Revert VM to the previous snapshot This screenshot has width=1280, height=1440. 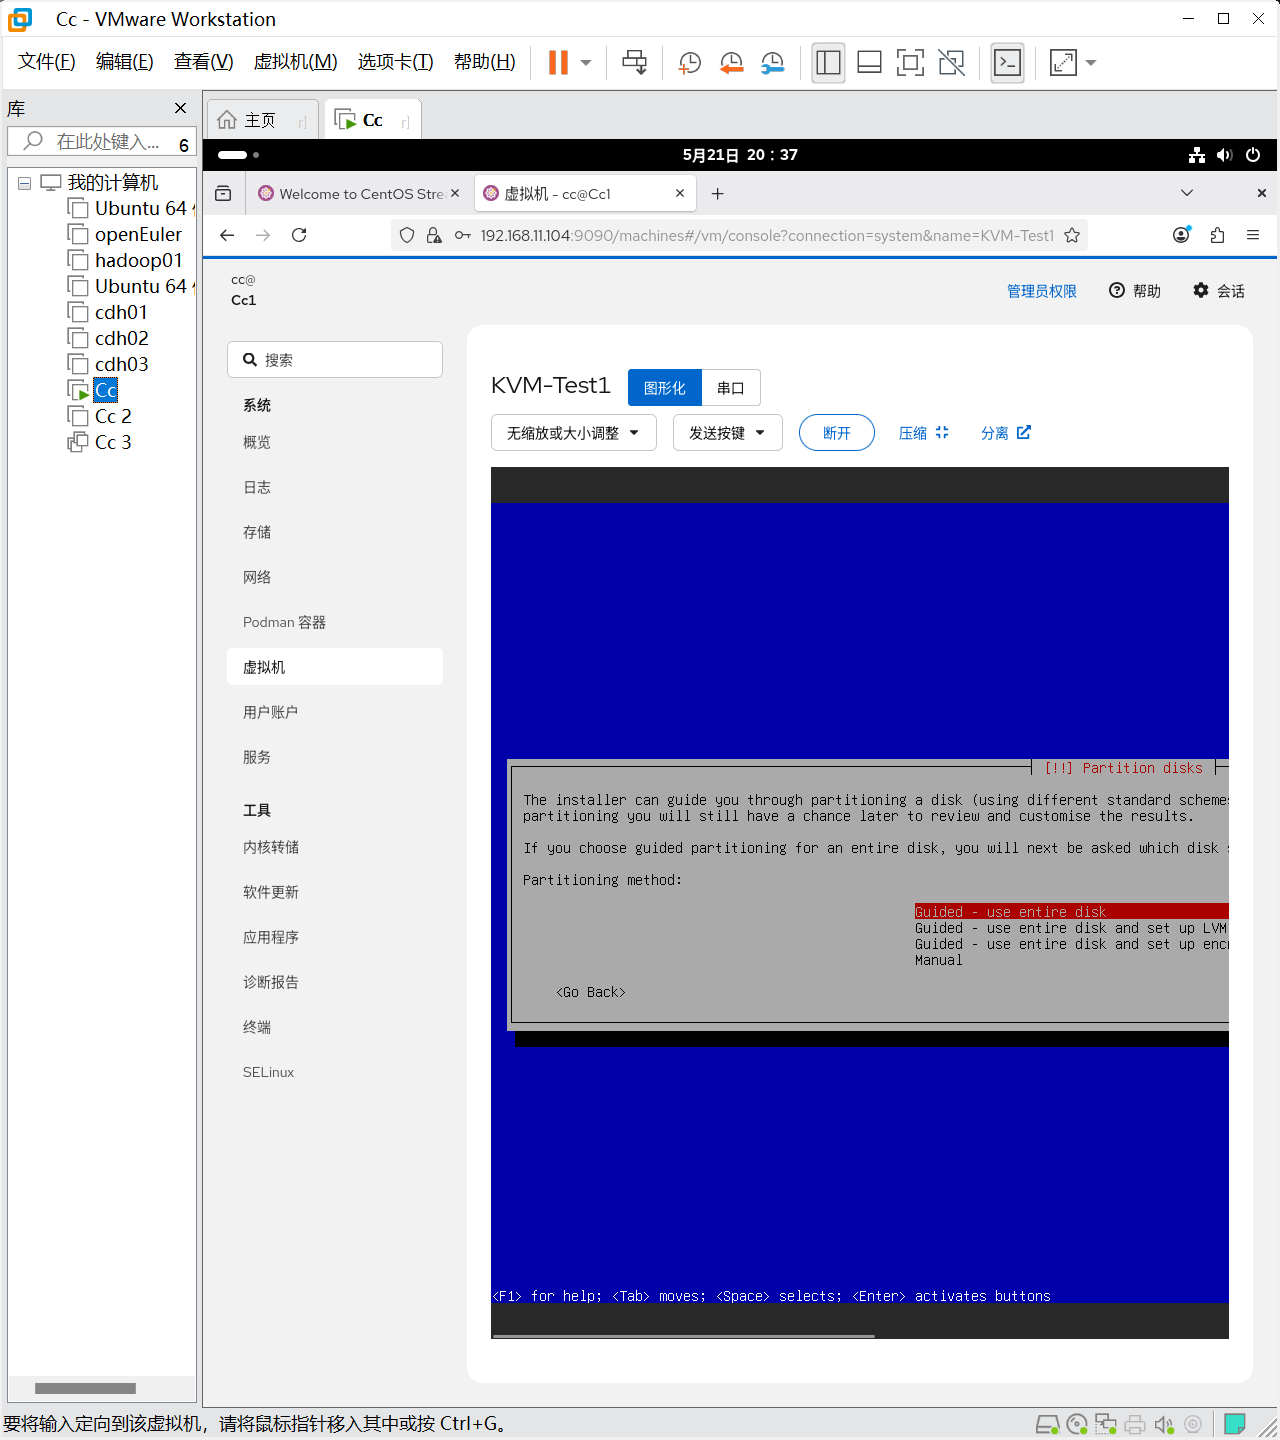731,63
